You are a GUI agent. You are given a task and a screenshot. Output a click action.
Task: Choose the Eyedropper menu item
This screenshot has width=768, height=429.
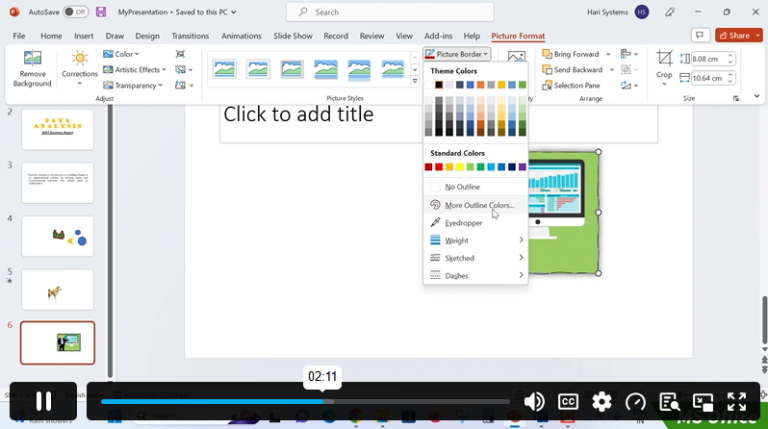coord(475,223)
